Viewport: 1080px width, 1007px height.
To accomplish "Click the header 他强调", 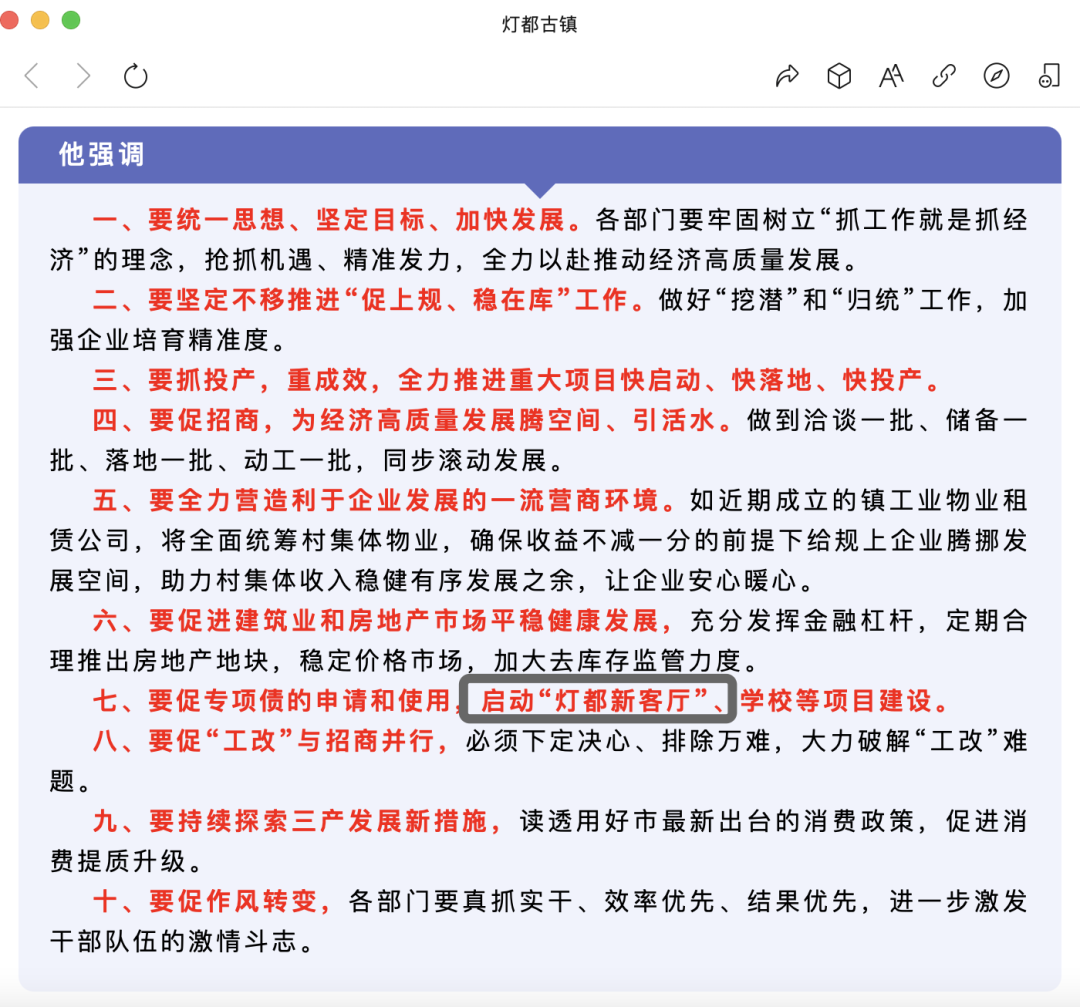I will (101, 154).
